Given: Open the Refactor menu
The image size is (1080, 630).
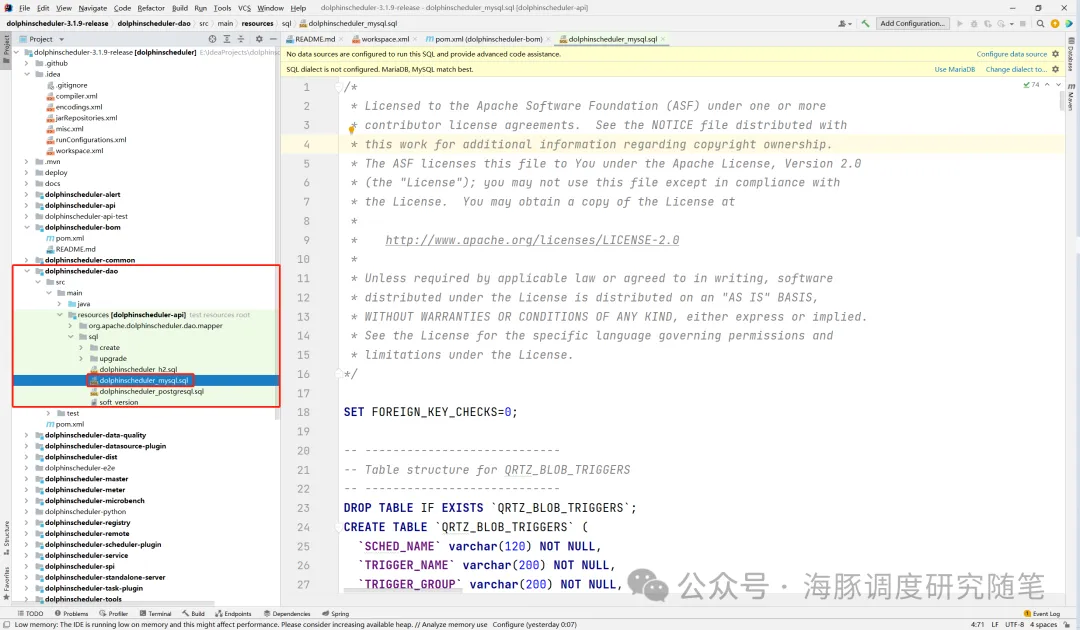Looking at the screenshot, I should (x=151, y=8).
